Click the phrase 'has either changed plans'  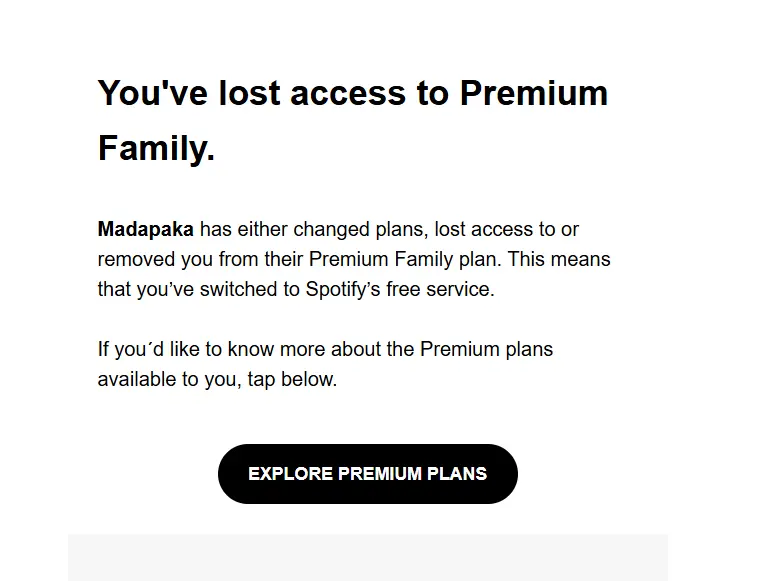[x=315, y=229]
